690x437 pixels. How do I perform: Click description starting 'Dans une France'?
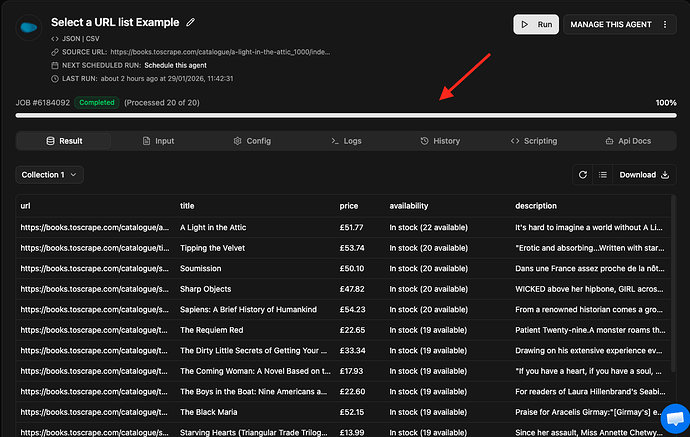(x=590, y=268)
